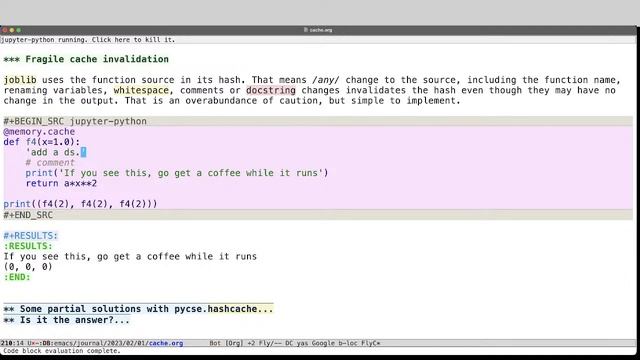The image size is (640, 360).
Task: Click the @memory.cache decorator
Action: 39,132
